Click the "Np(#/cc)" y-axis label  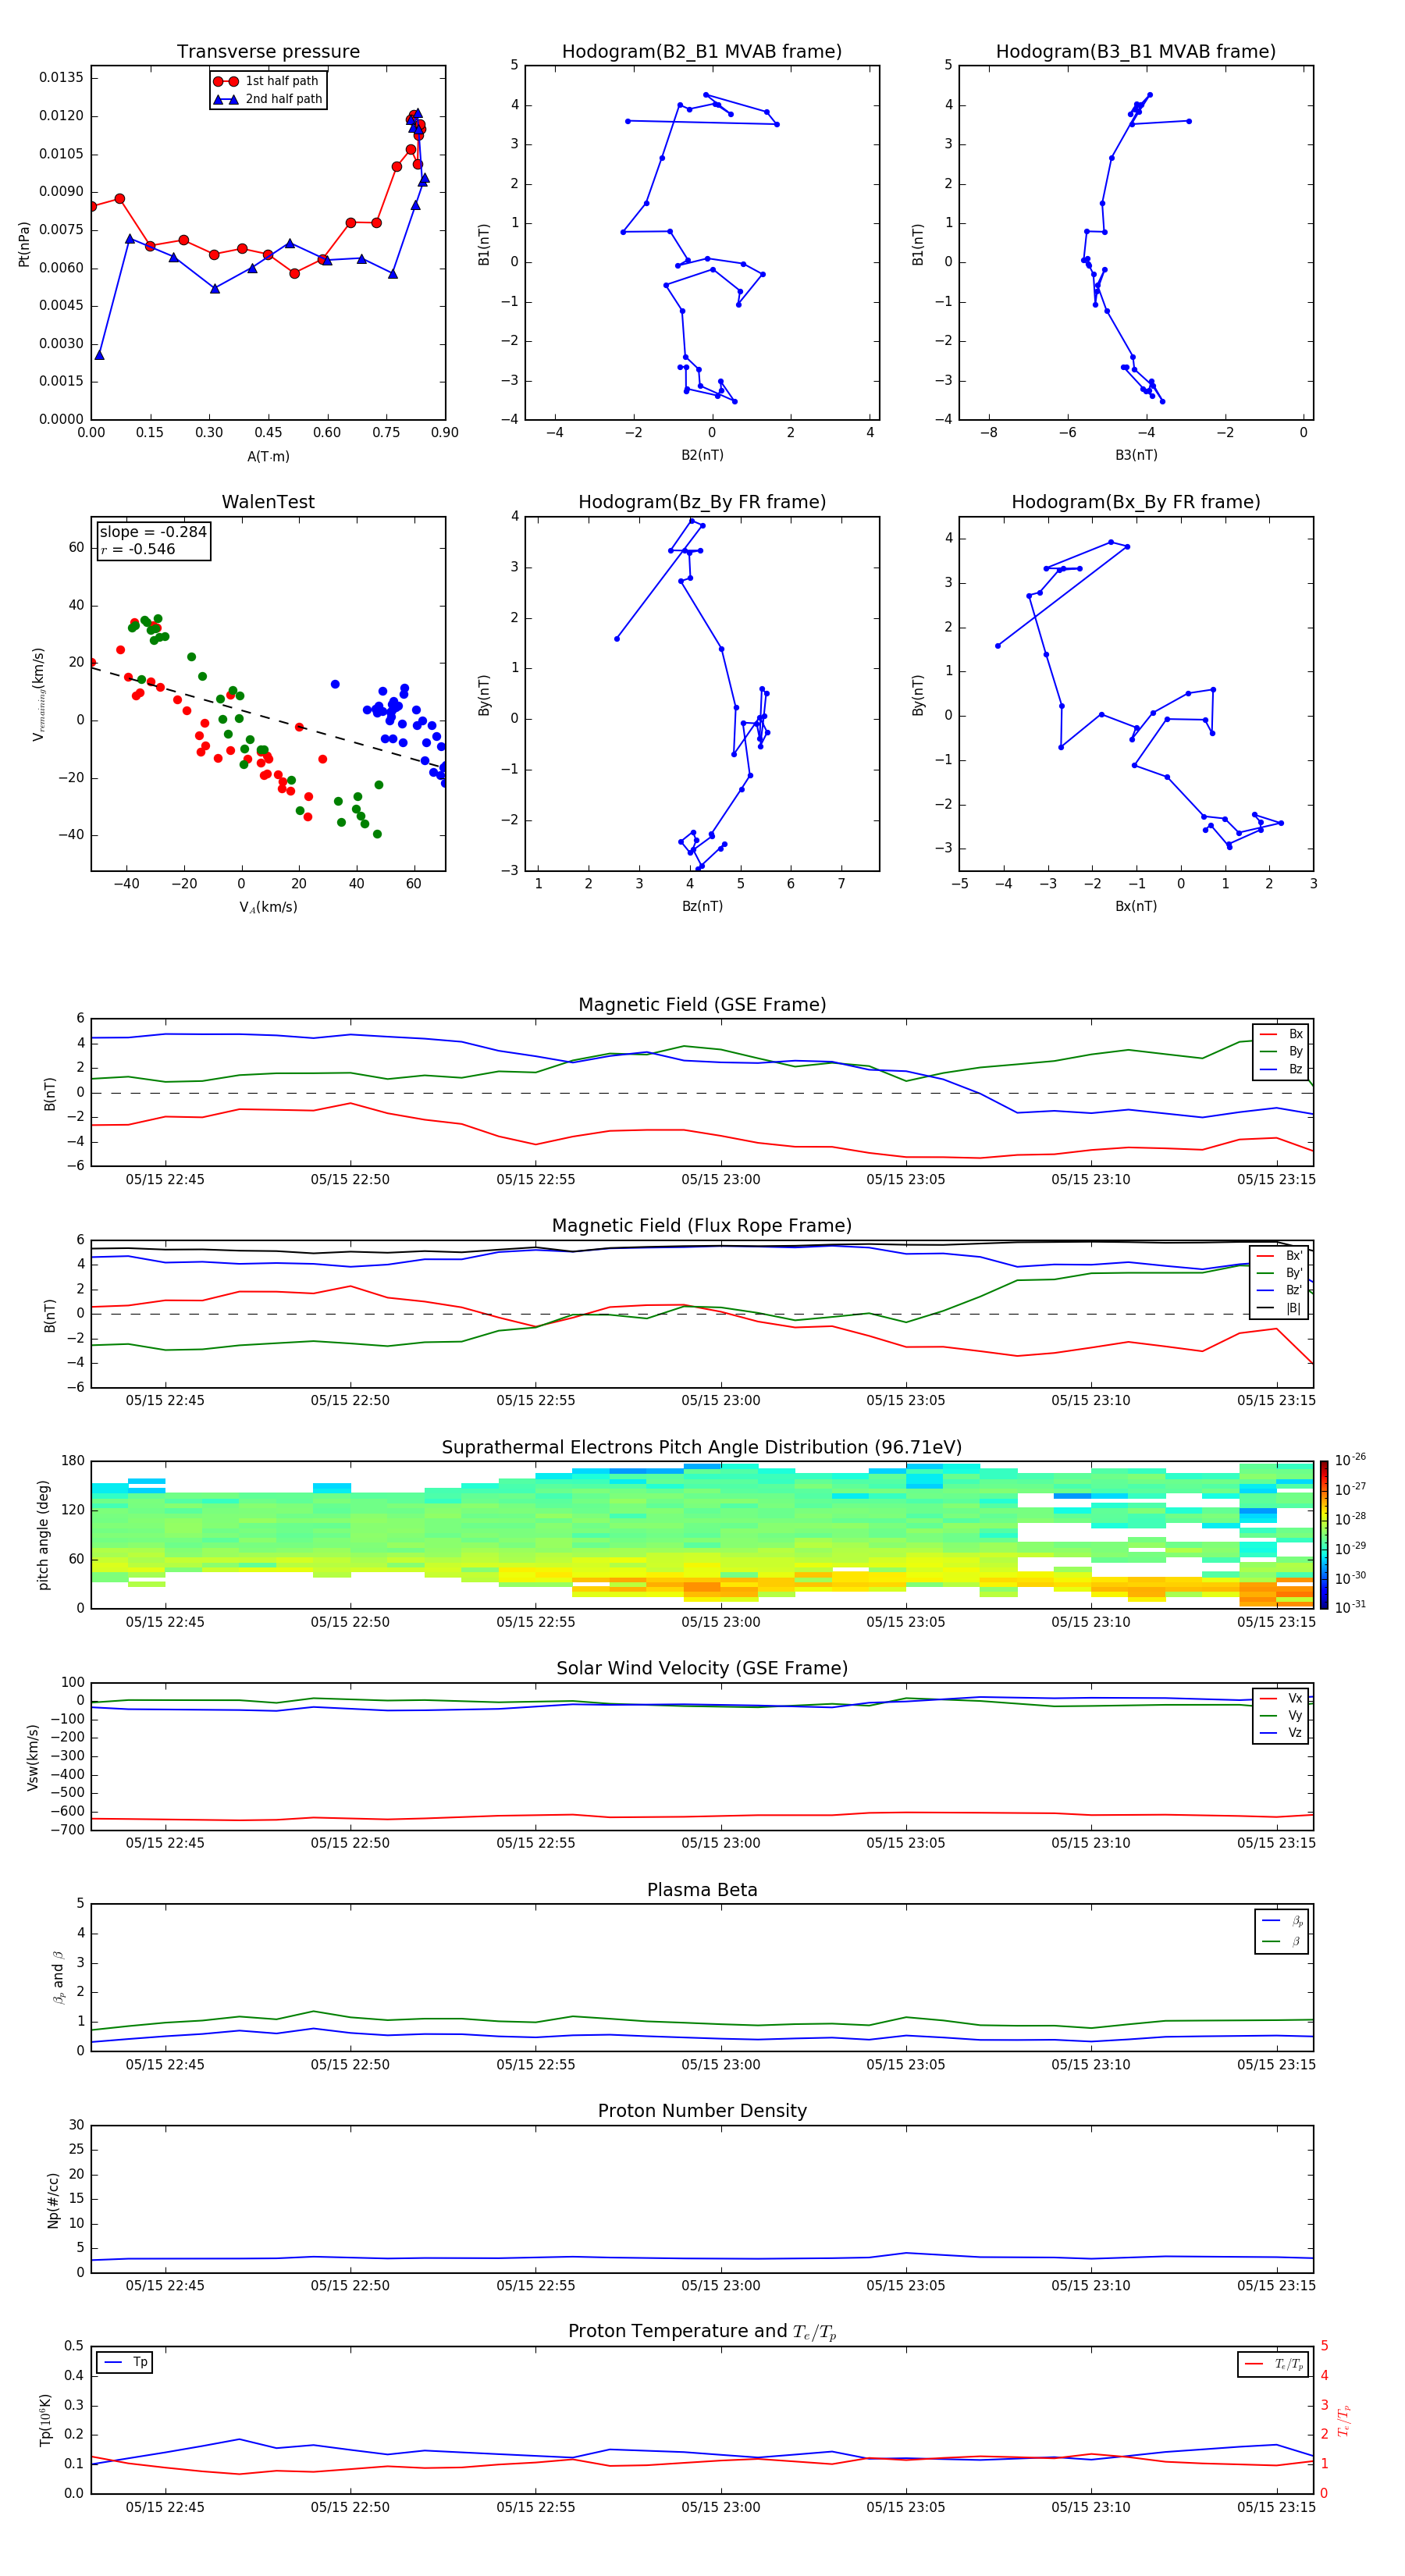(x=53, y=2200)
